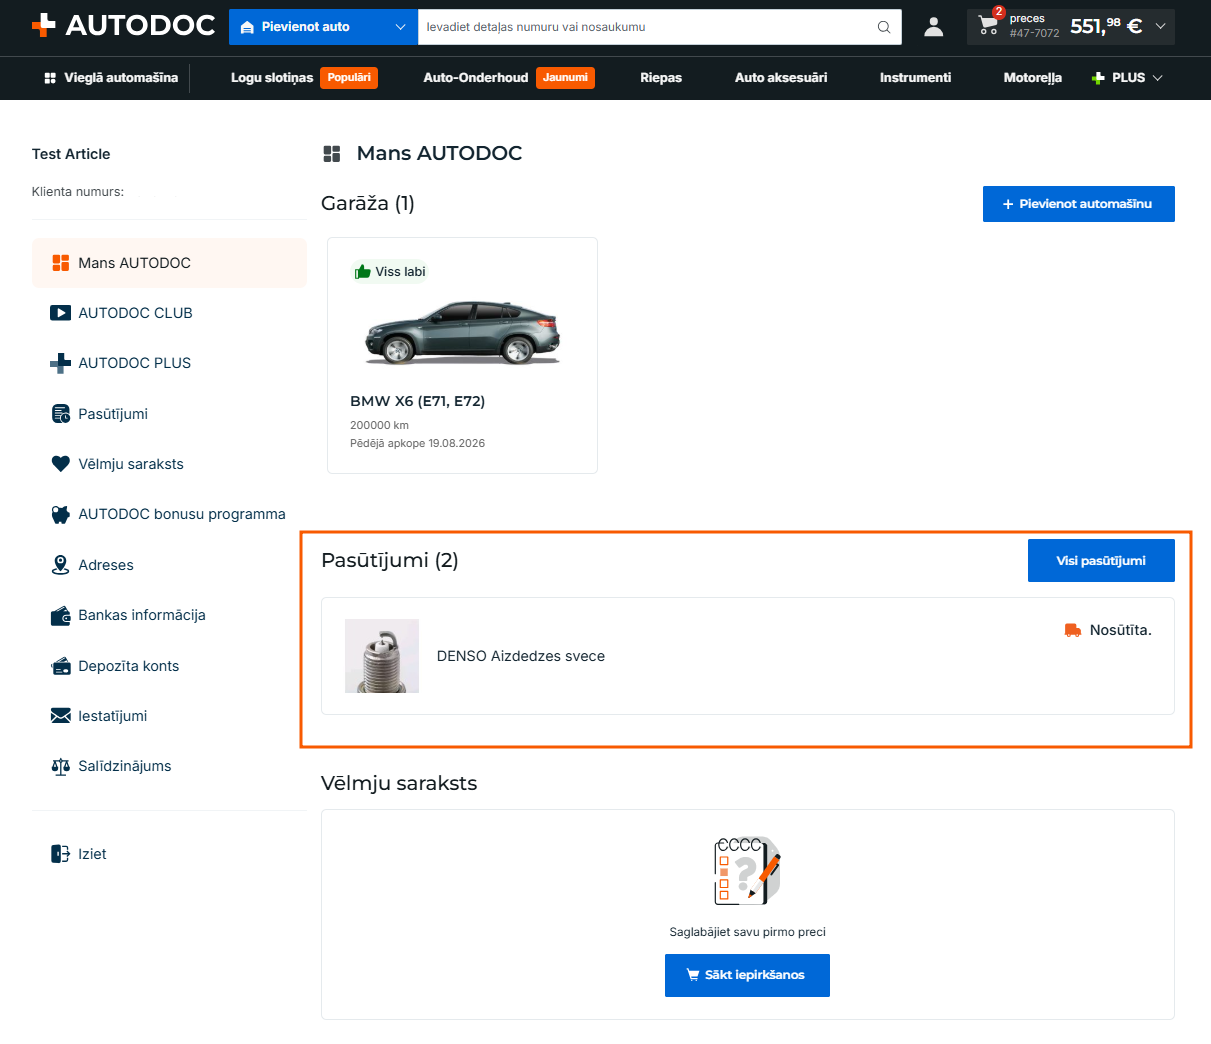Open the Riepas menu item
This screenshot has width=1211, height=1044.
661,78
